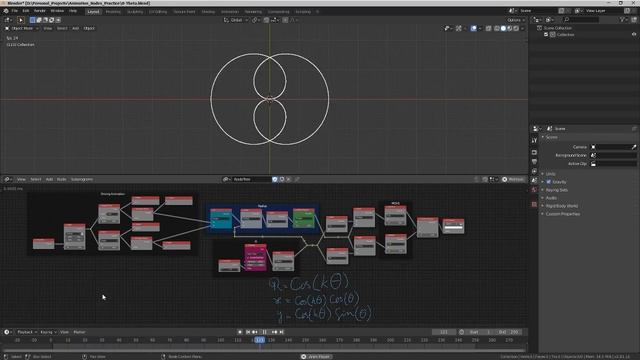Click the Blender logo icon
The height and width of the screenshot is (360, 640).
tap(6, 11)
